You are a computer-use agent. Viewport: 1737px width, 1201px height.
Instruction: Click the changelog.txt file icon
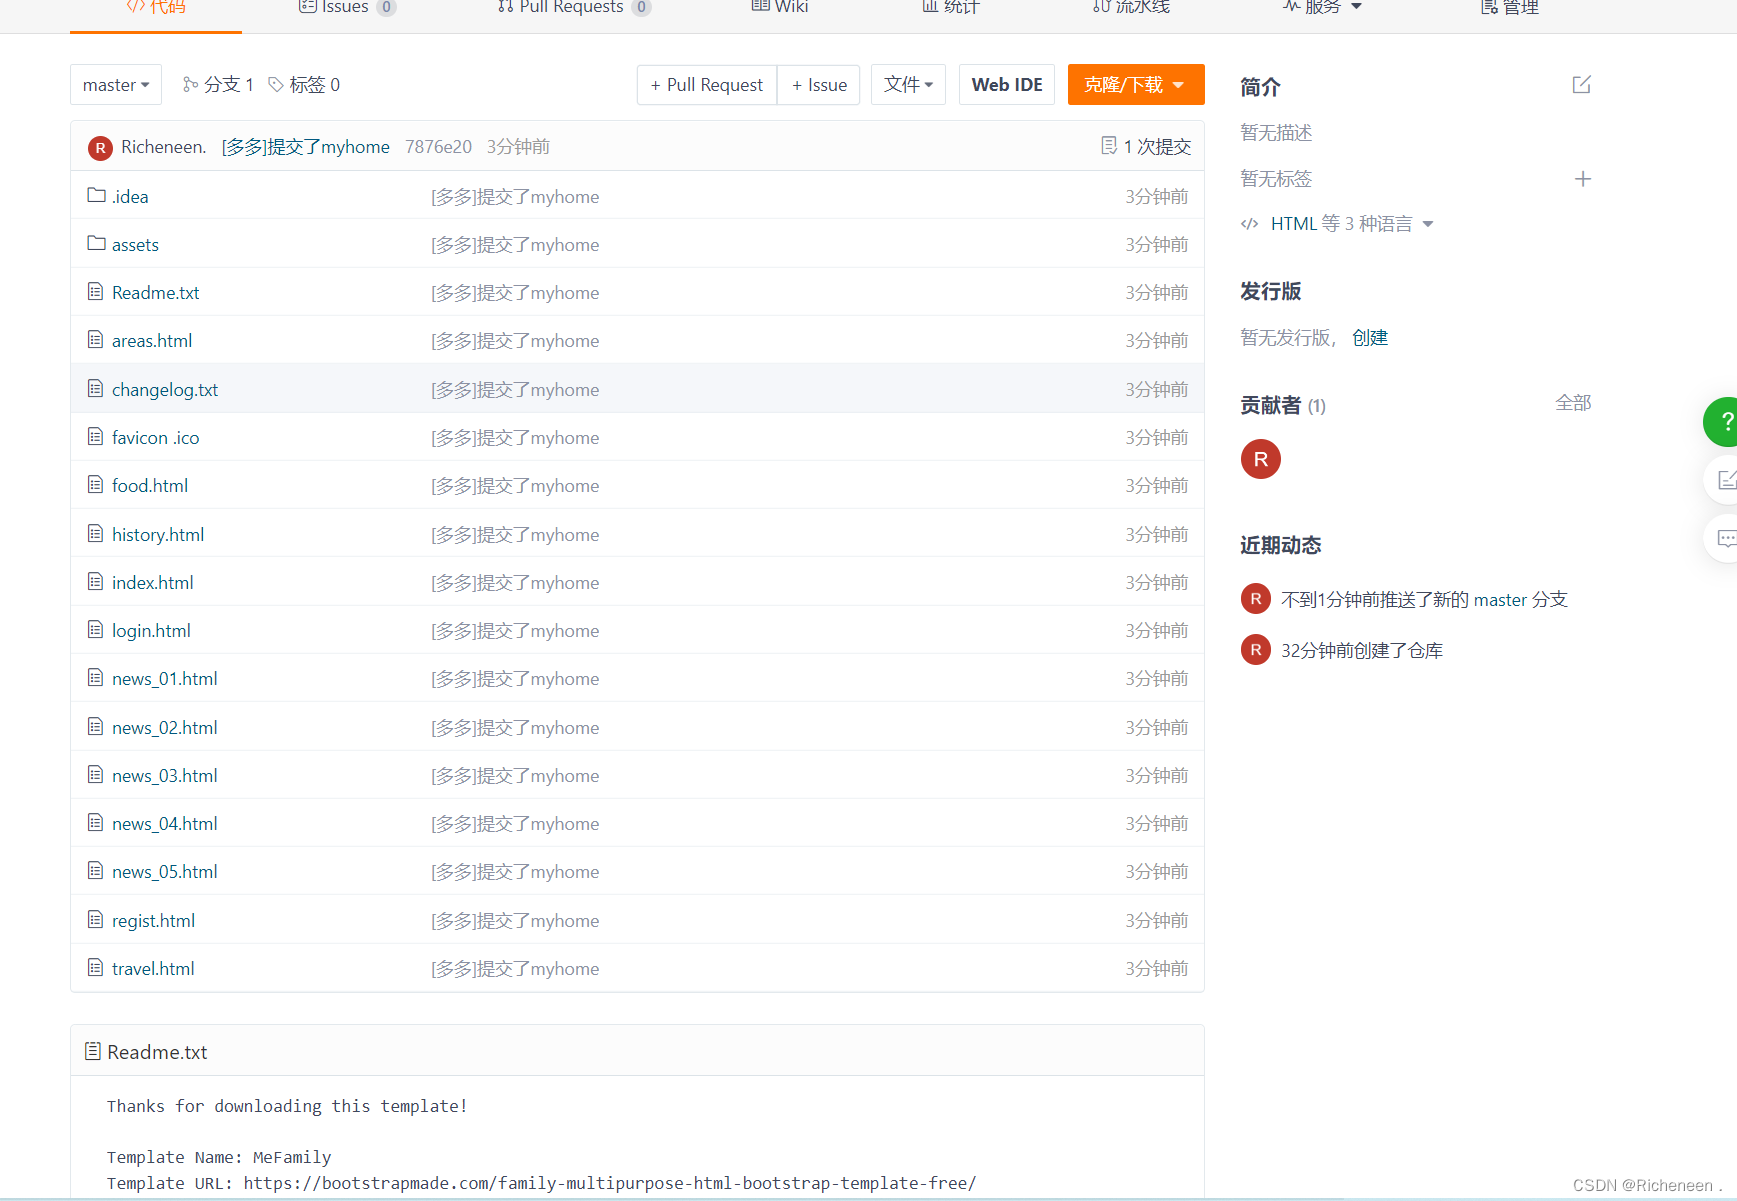[95, 388]
